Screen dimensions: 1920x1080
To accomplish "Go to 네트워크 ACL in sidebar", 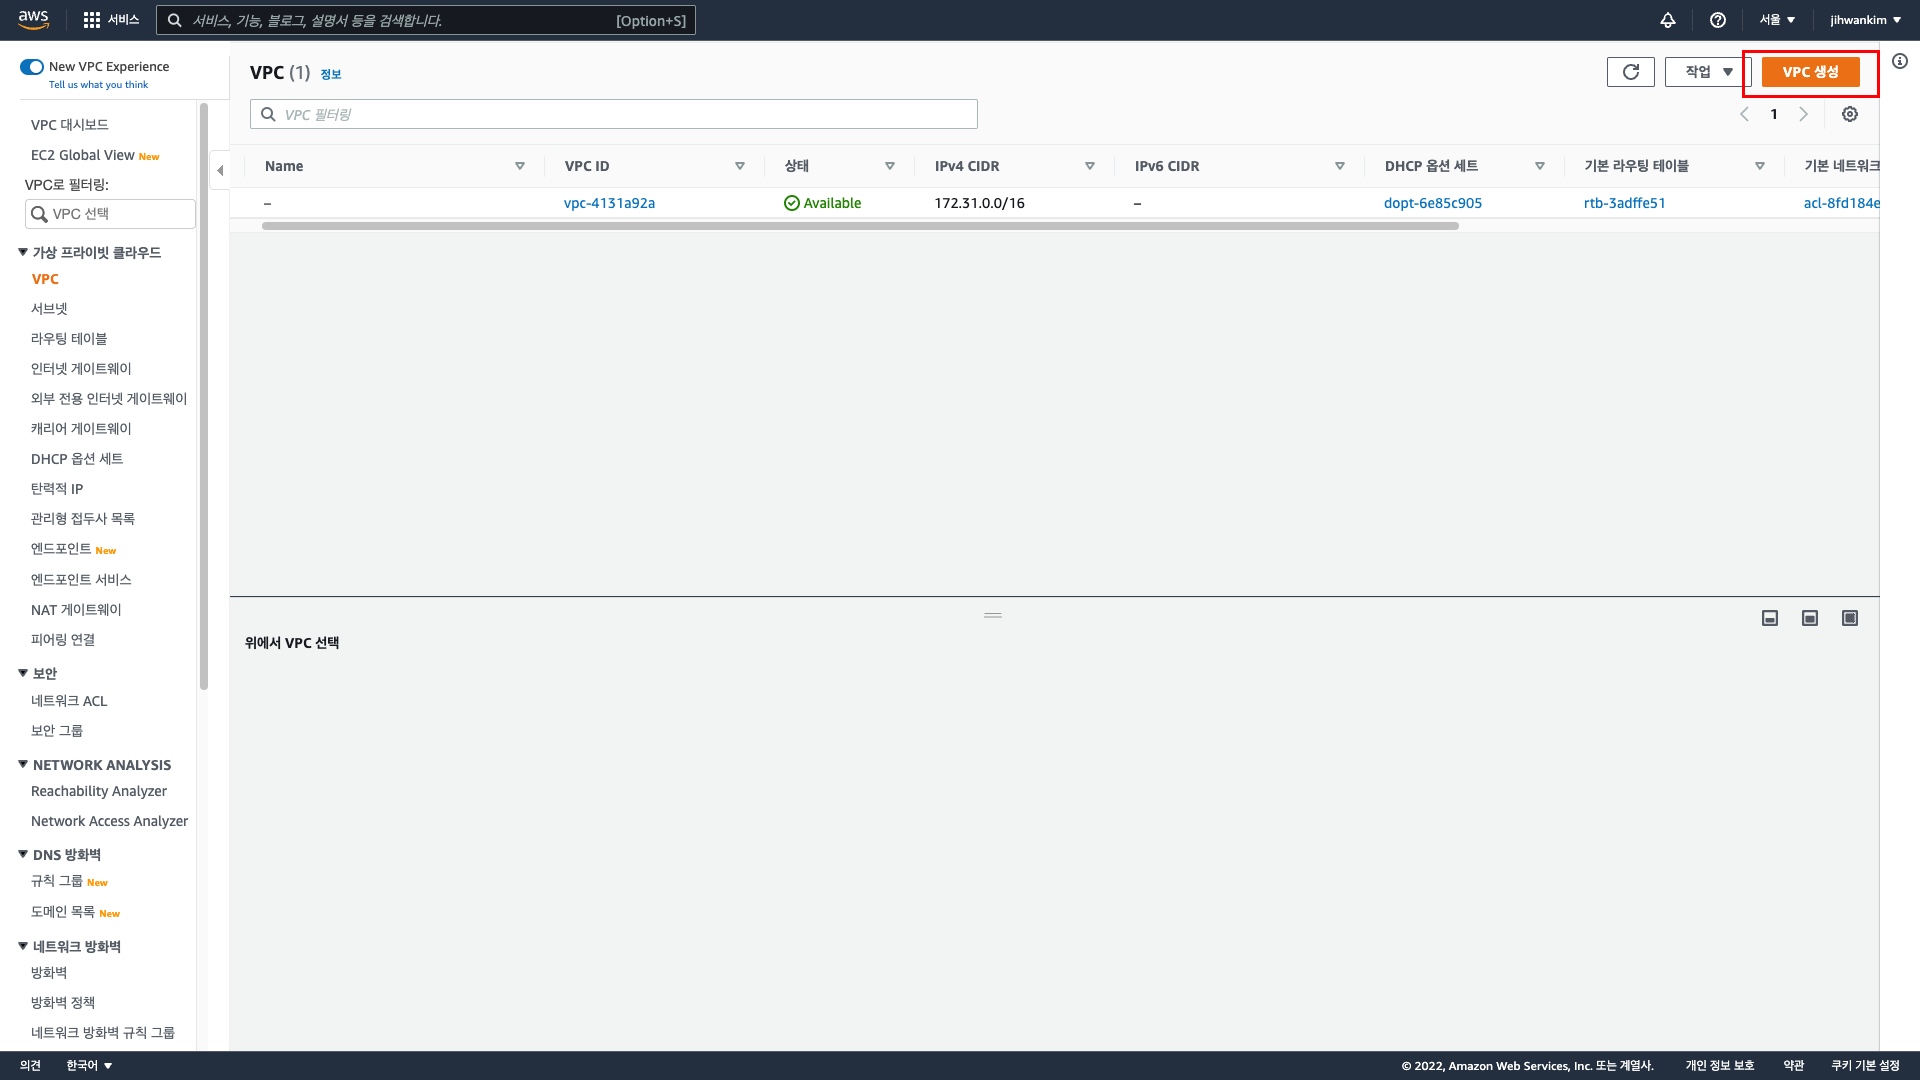I will (x=69, y=701).
